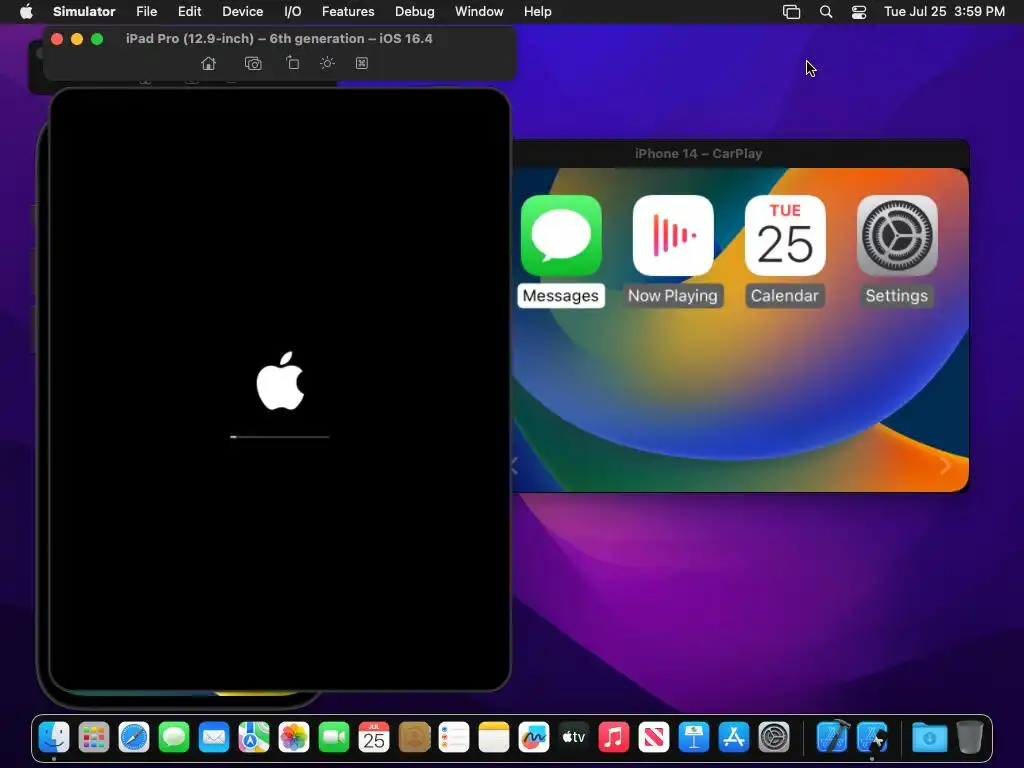Open System Settings from the Dock
Screen dimensions: 1024x768
[x=774, y=738]
